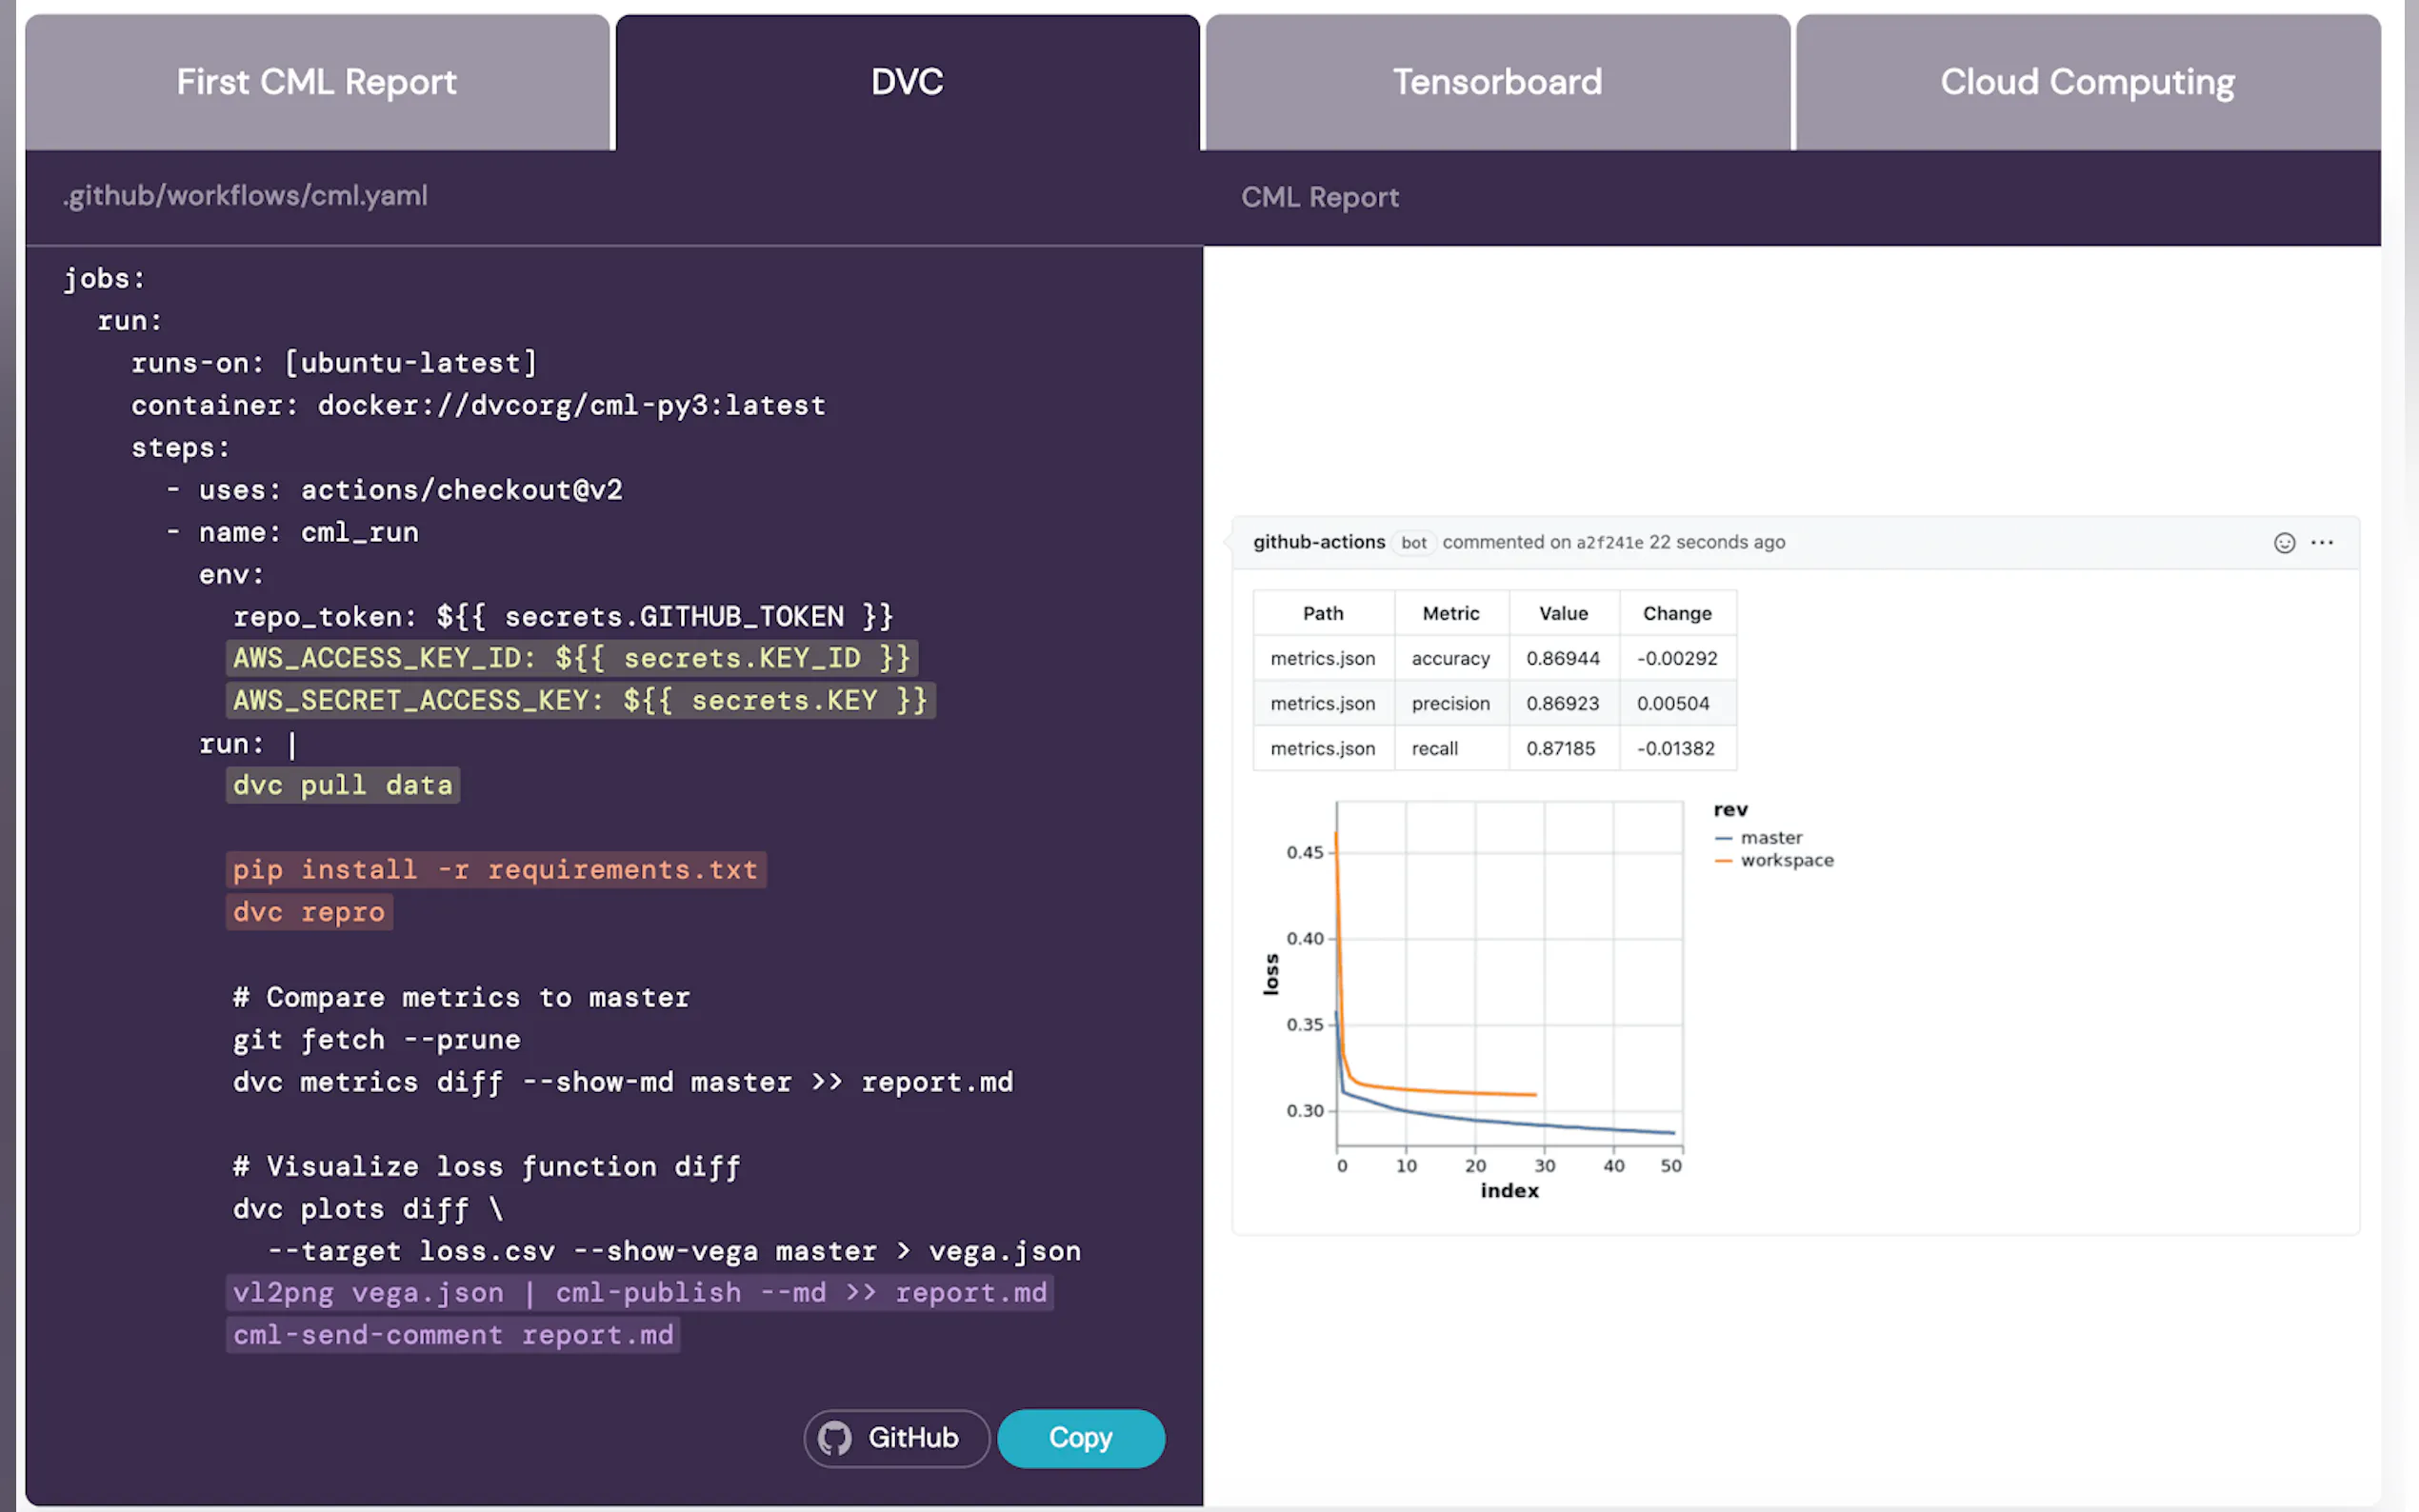
Task: Click the 'rev' legend title
Action: [1730, 810]
